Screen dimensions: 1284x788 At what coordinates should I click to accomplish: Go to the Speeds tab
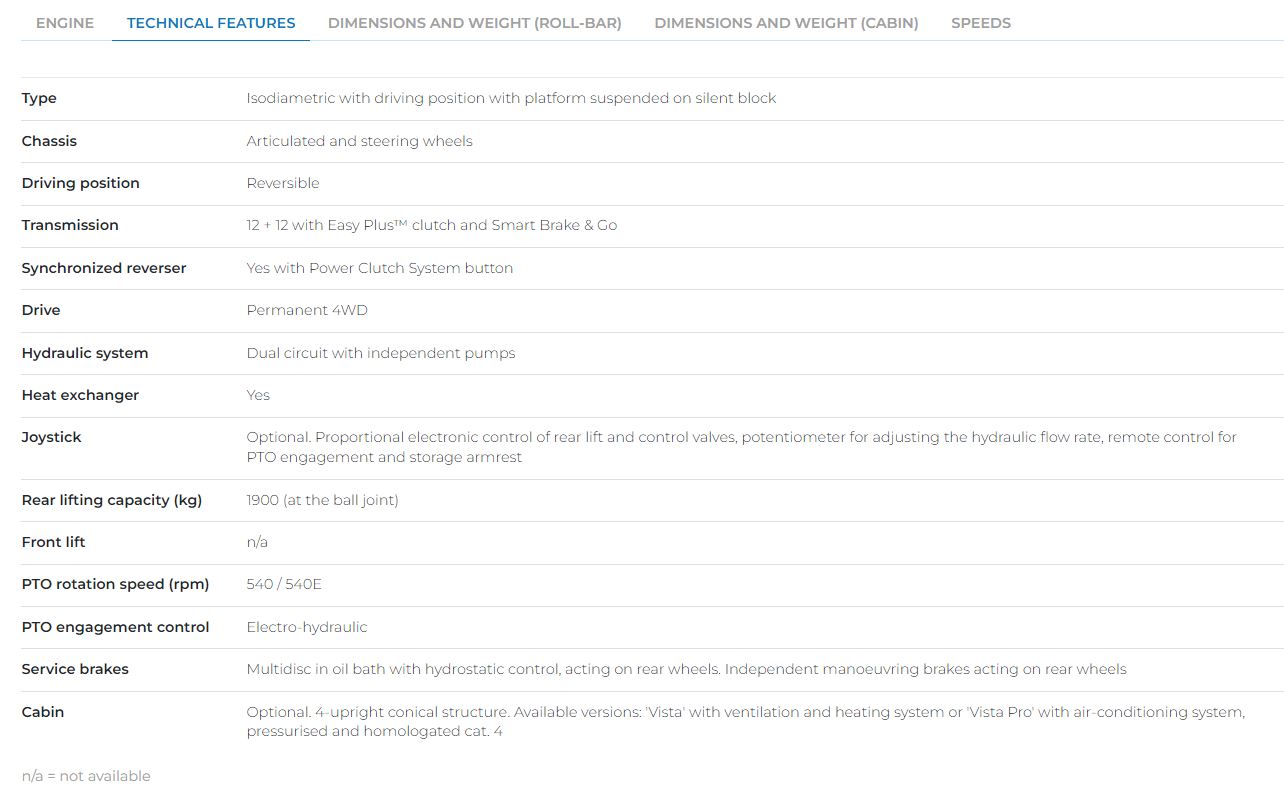pos(980,23)
